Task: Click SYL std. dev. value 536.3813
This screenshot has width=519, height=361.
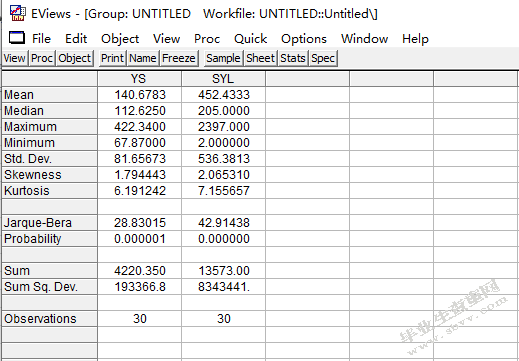Action: 224,159
